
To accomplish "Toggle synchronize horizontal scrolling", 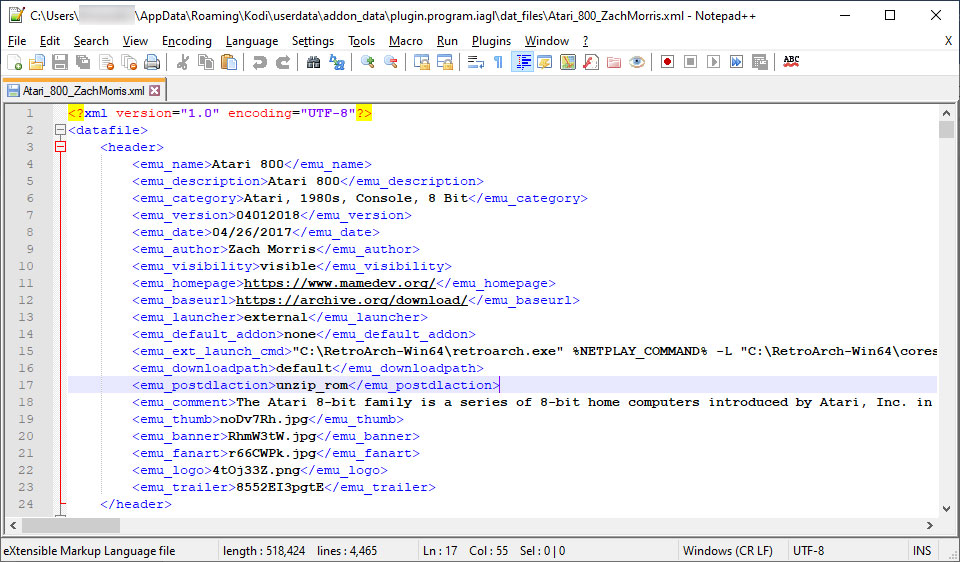I will [445, 62].
